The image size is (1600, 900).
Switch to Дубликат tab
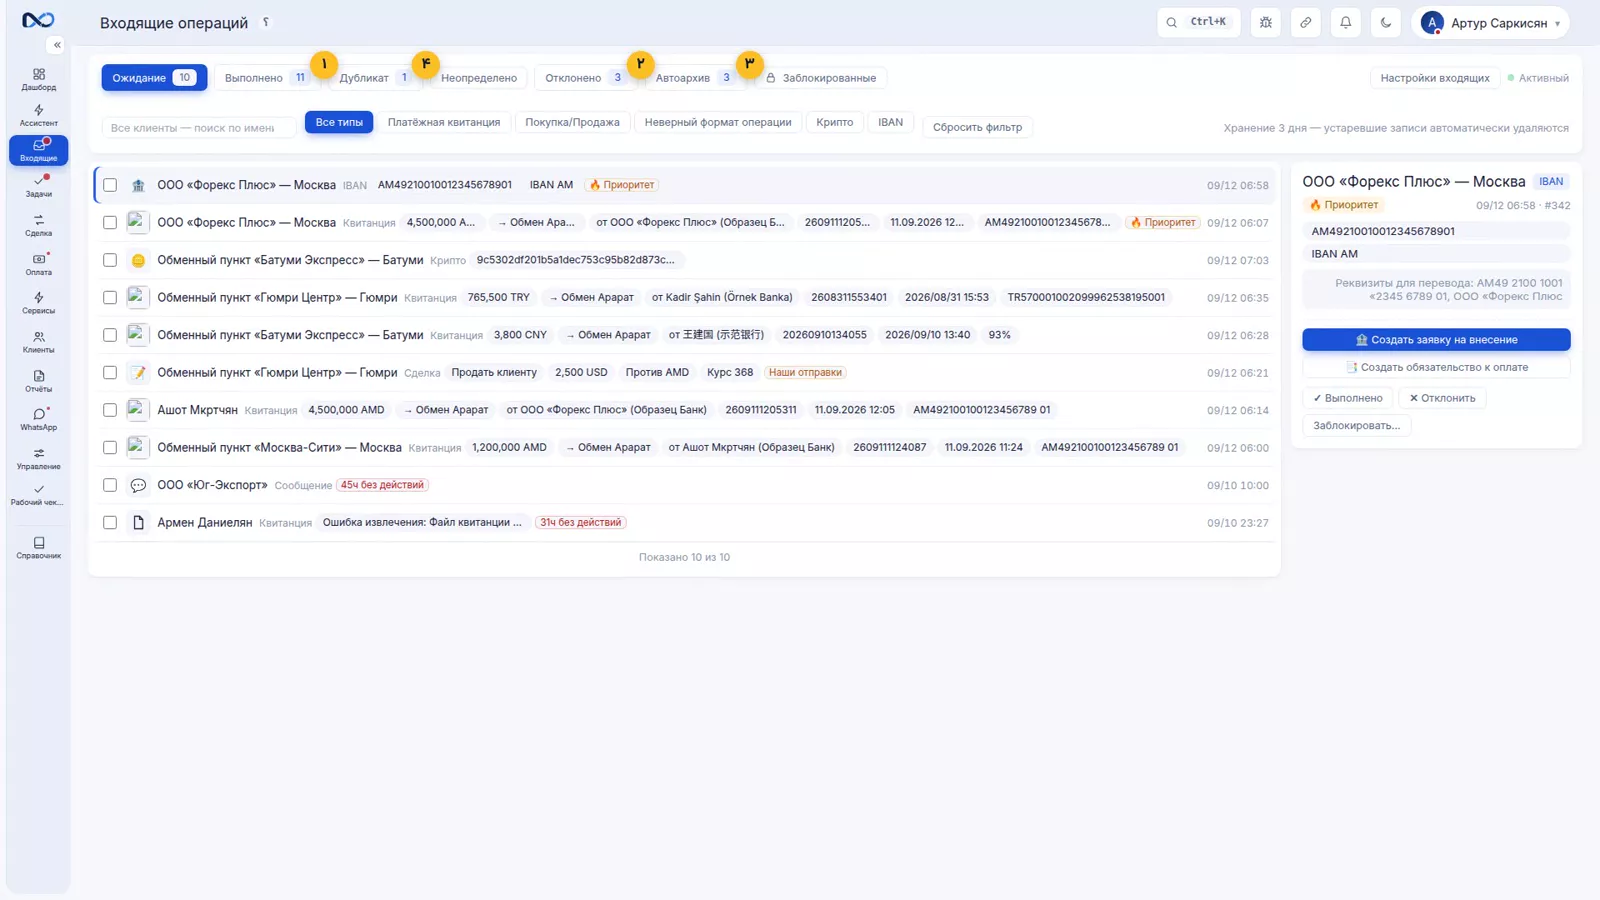click(375, 78)
